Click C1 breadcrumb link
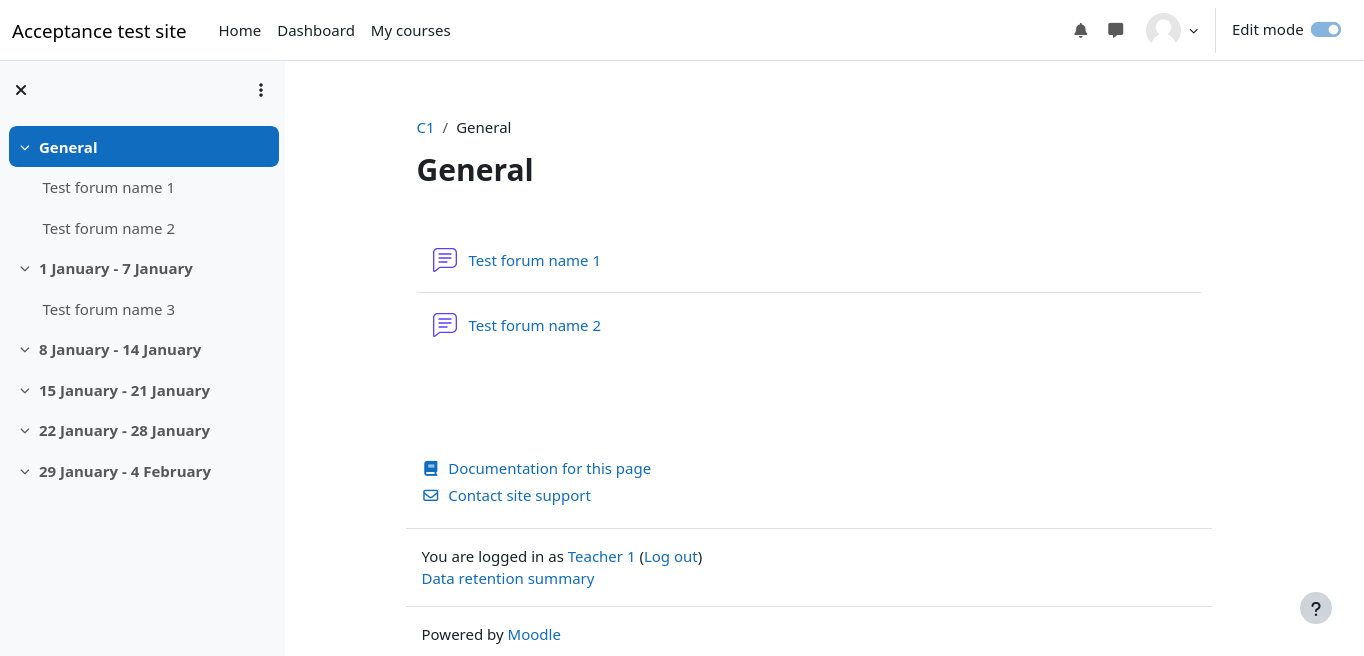The width and height of the screenshot is (1364, 656). (x=425, y=128)
